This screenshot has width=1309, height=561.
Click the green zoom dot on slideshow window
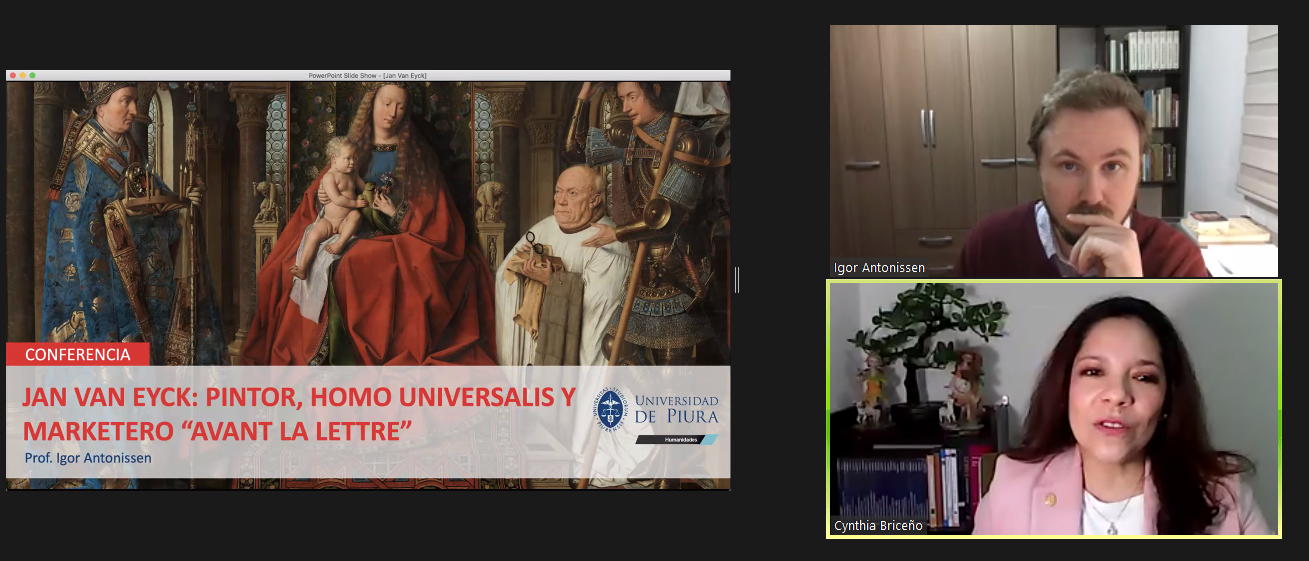tap(32, 75)
